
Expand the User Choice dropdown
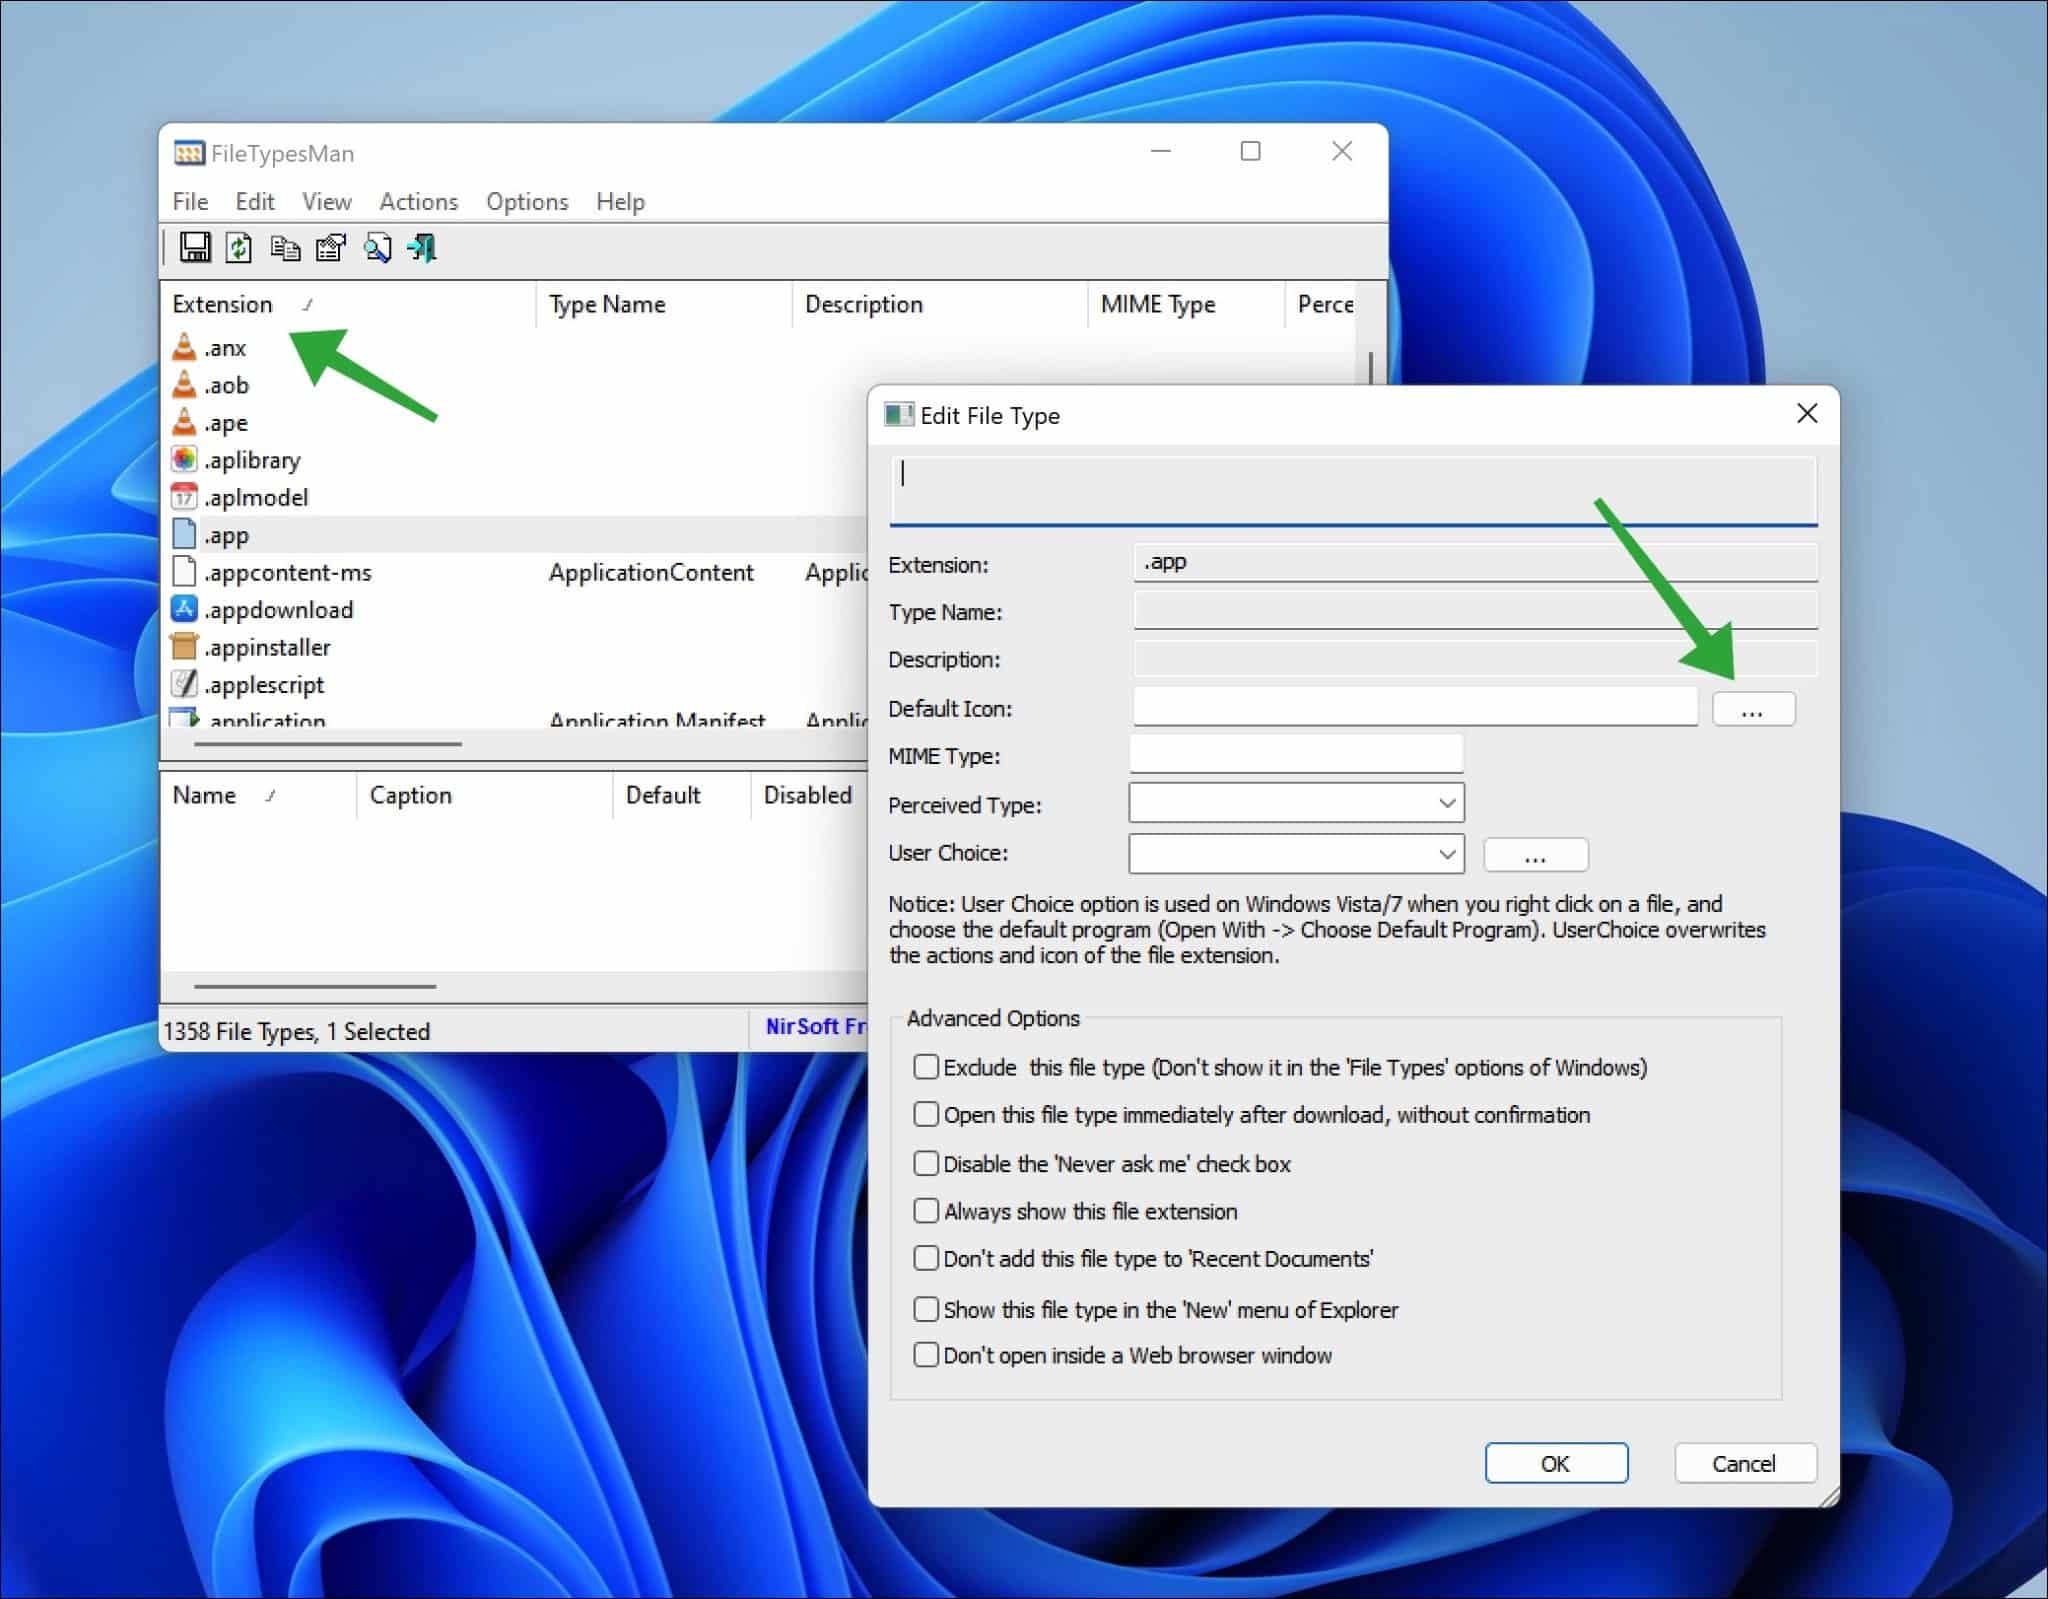[1444, 853]
